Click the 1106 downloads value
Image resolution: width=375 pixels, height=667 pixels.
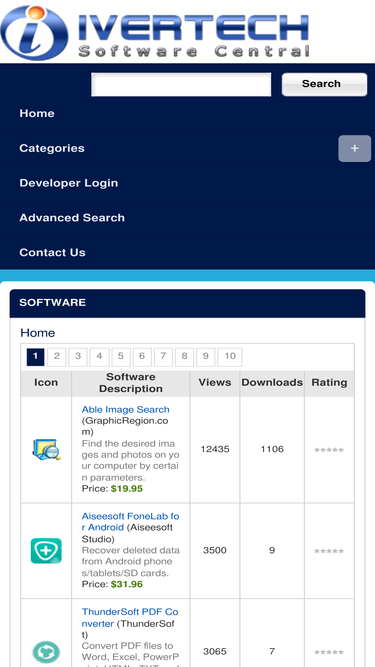(x=272, y=449)
